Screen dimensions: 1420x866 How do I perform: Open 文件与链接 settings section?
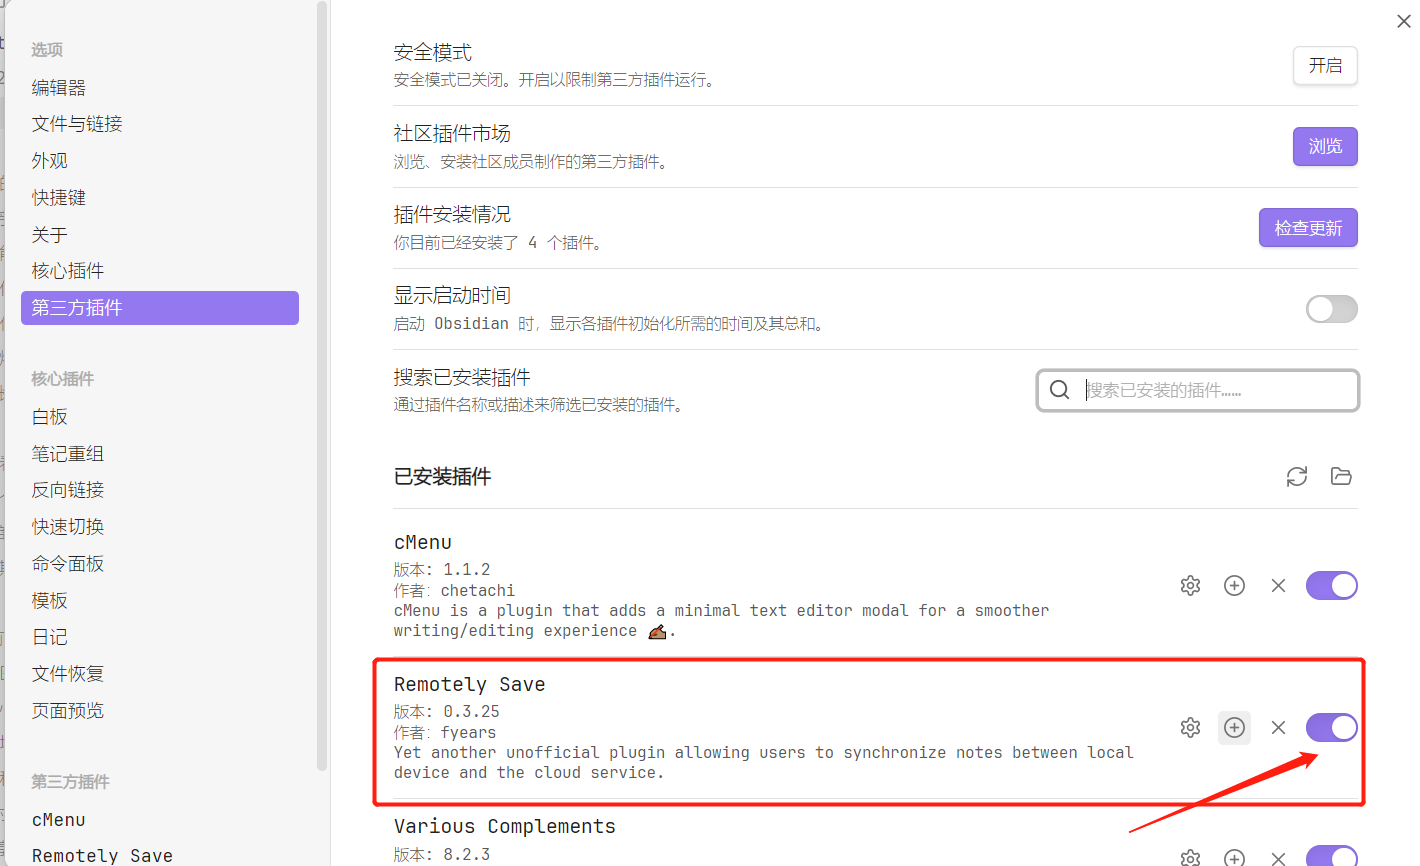[x=77, y=124]
